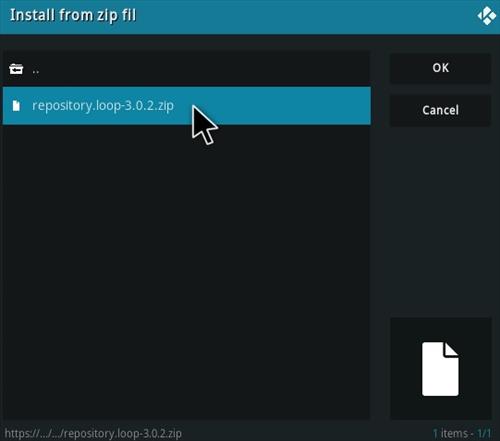Screen dimensions: 500x441
Task: Go up via the '..' entry text
Action: coord(36,71)
